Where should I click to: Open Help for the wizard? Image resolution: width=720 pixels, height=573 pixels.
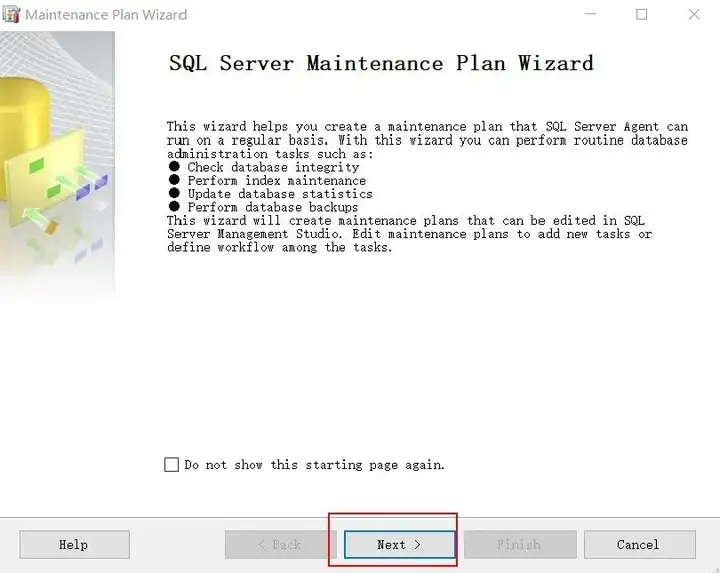click(74, 545)
